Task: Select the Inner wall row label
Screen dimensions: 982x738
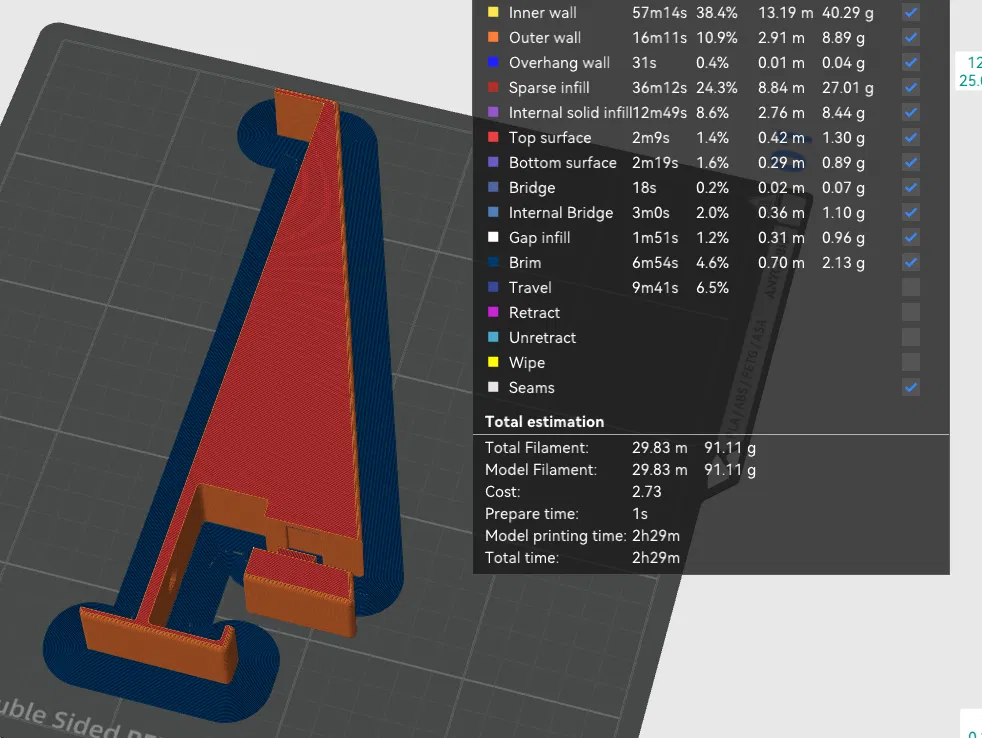Action: click(x=542, y=13)
